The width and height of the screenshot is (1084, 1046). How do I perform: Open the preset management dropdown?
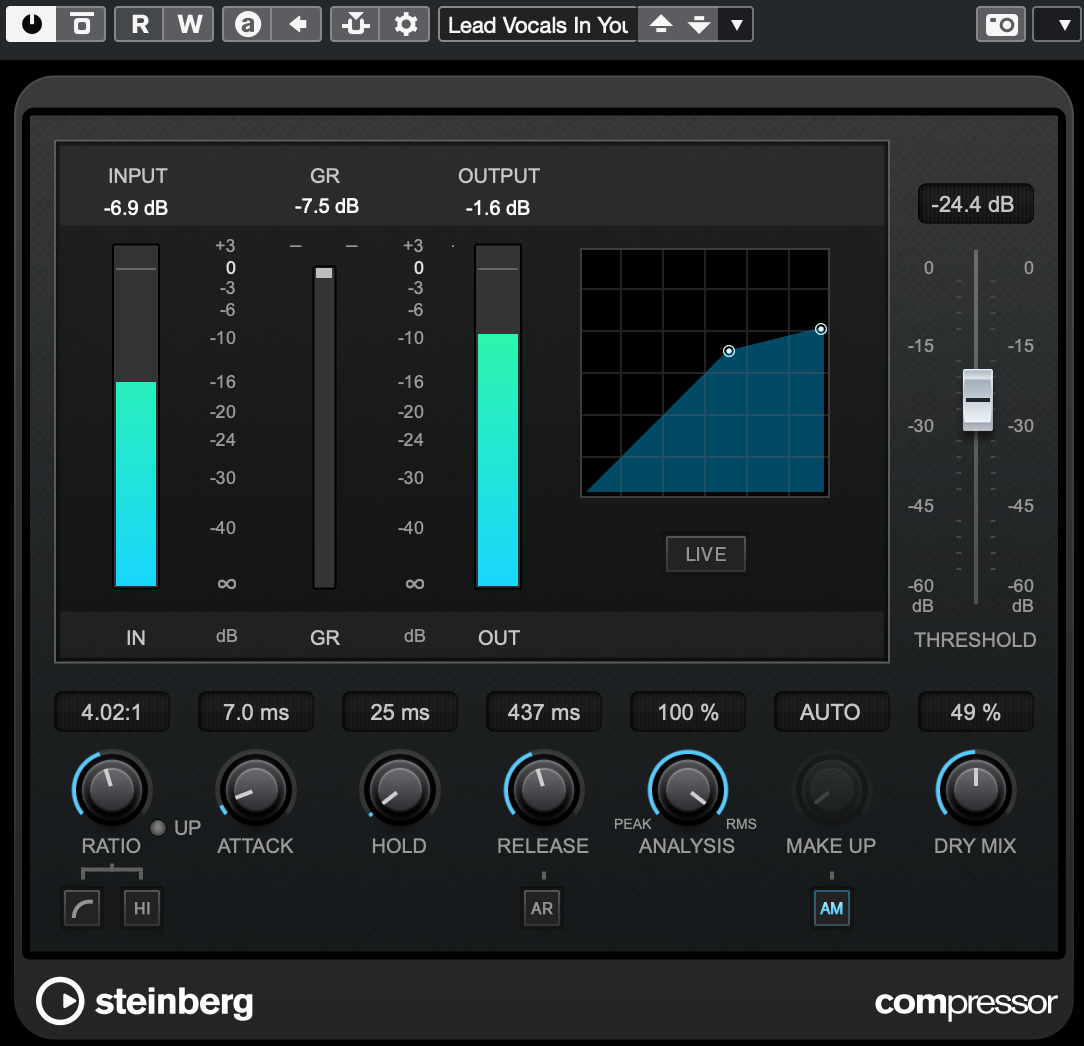pos(736,25)
